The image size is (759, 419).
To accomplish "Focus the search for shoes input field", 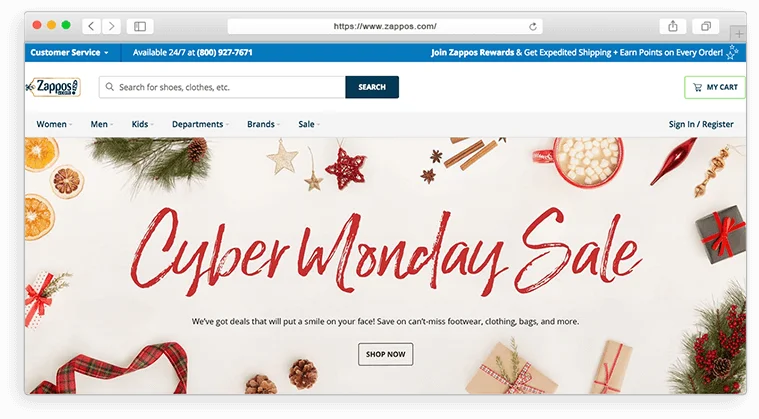I will (222, 87).
